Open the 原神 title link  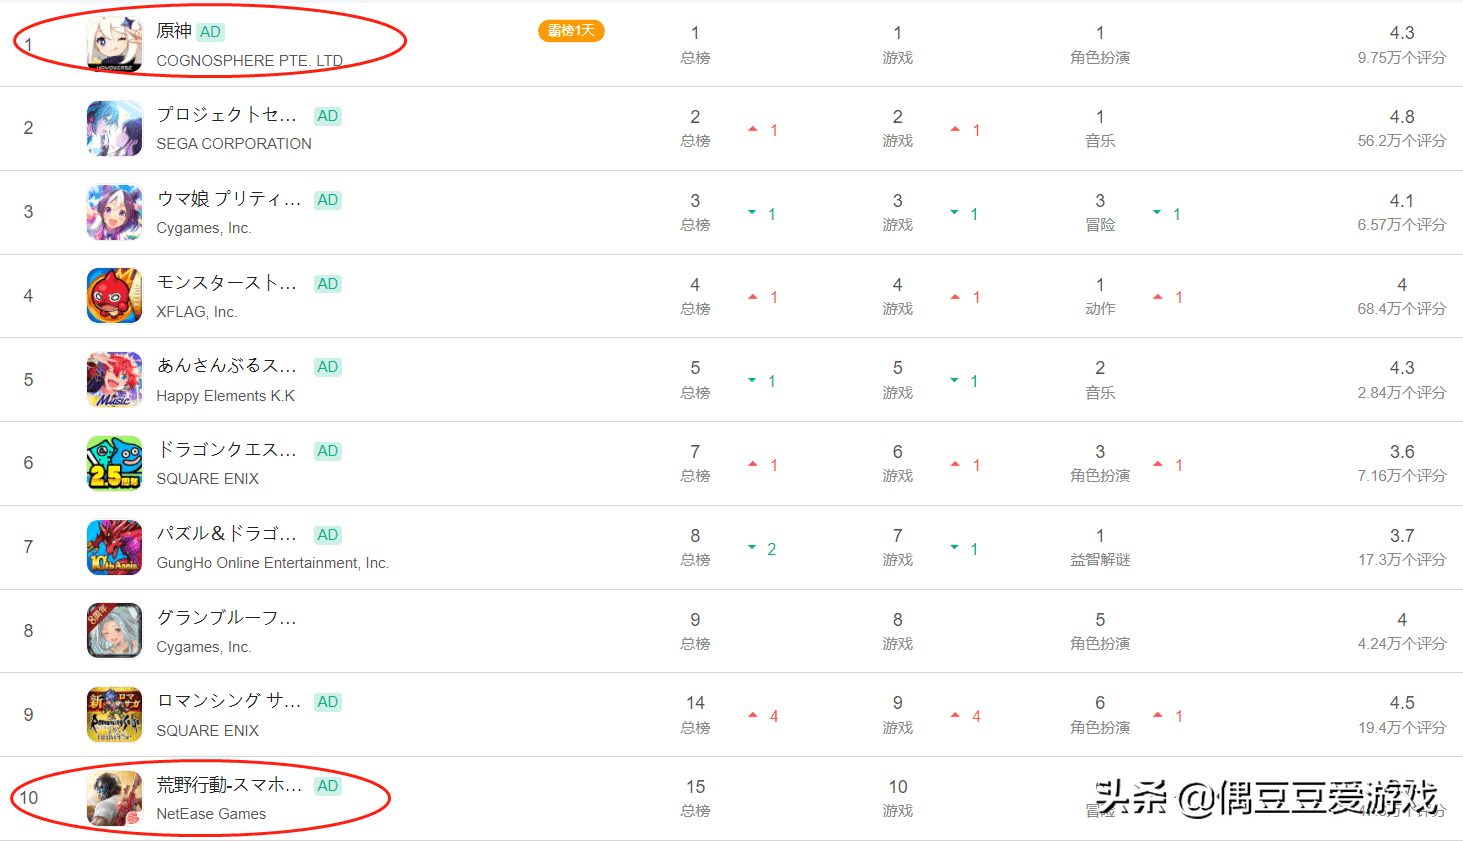(x=174, y=32)
